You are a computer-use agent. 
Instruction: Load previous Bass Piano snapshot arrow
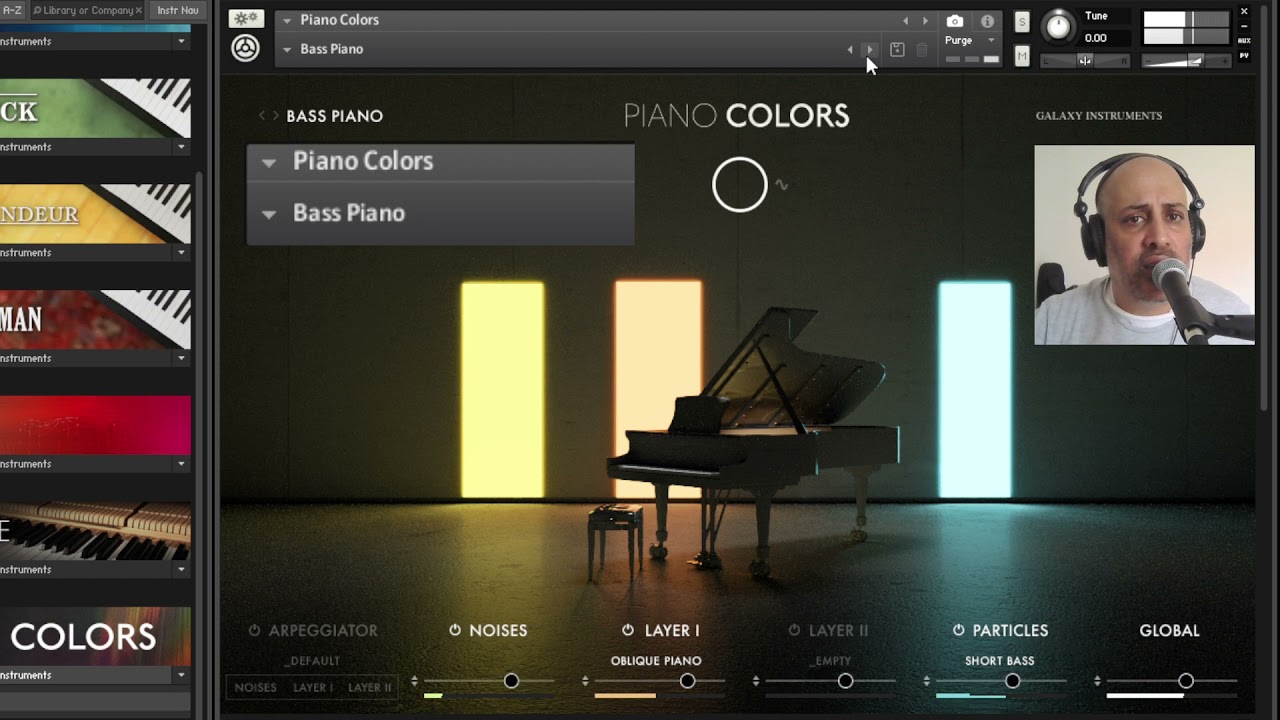point(850,49)
